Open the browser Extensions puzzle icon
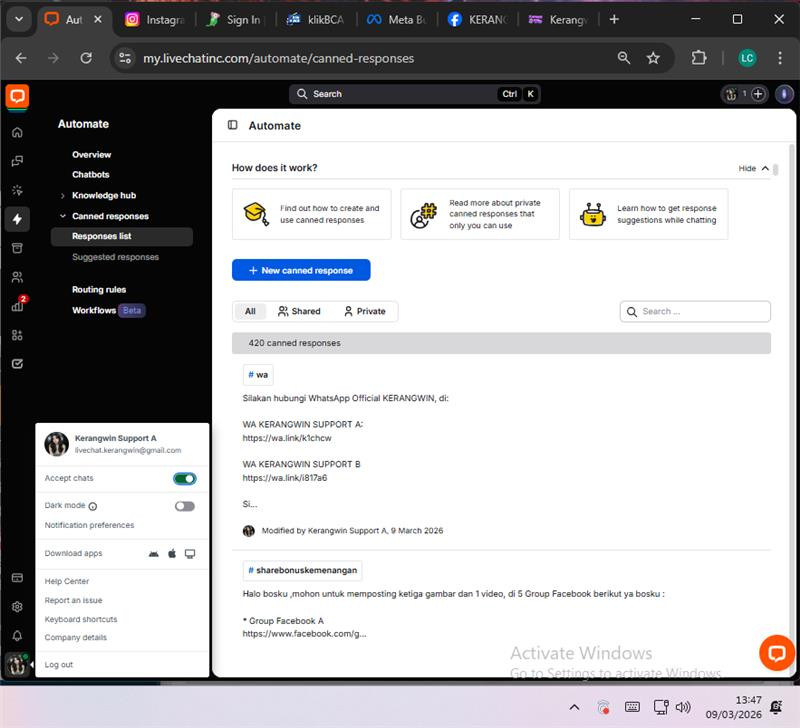Viewport: 800px width, 728px height. click(698, 58)
